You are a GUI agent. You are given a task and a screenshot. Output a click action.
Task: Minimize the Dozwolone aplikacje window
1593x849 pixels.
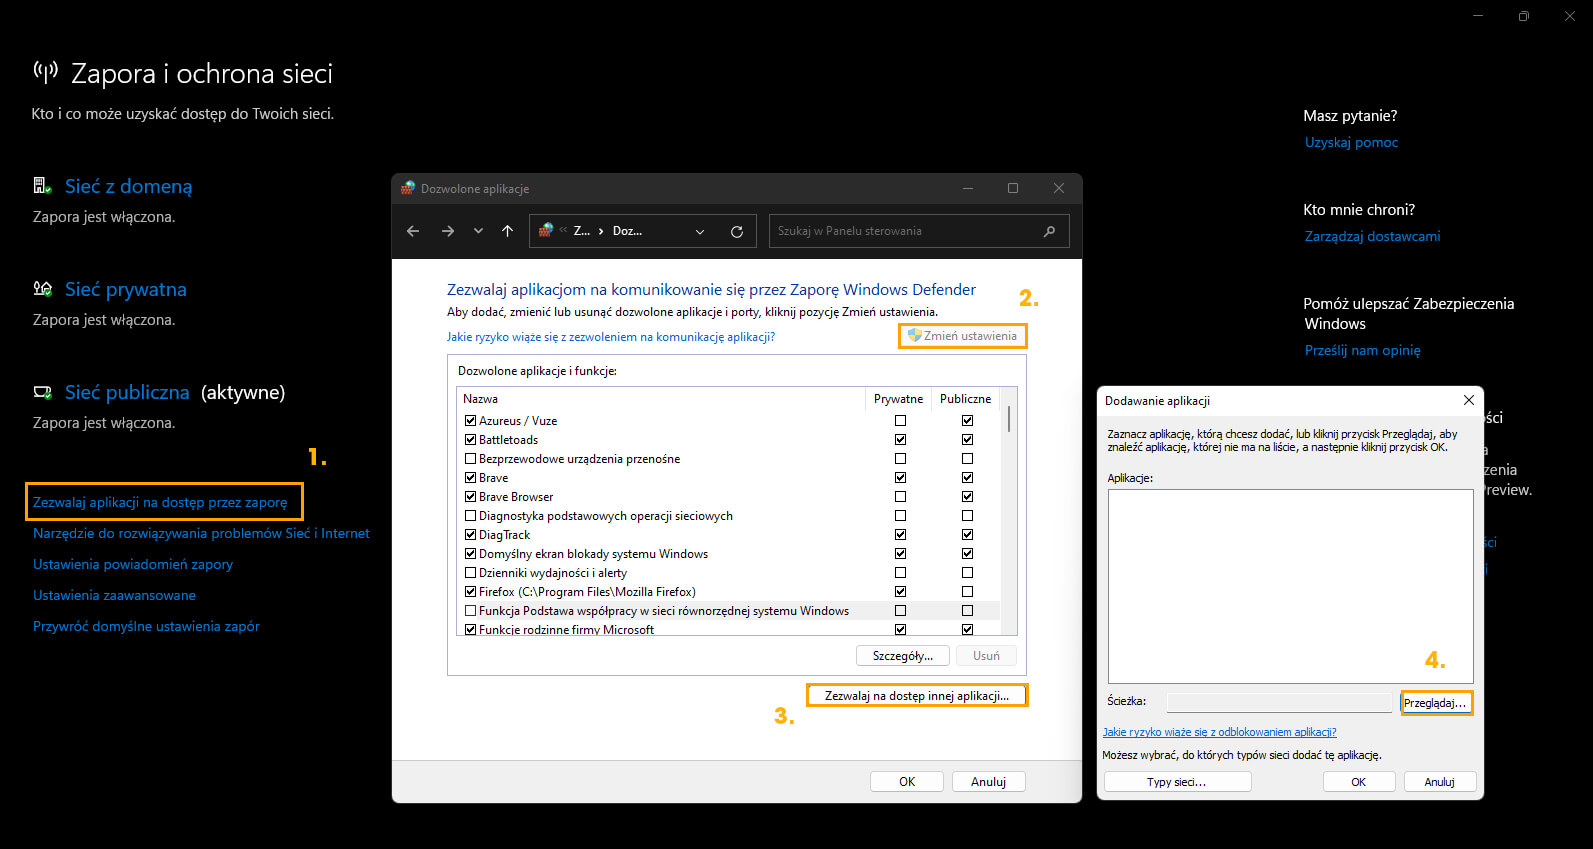click(x=968, y=188)
